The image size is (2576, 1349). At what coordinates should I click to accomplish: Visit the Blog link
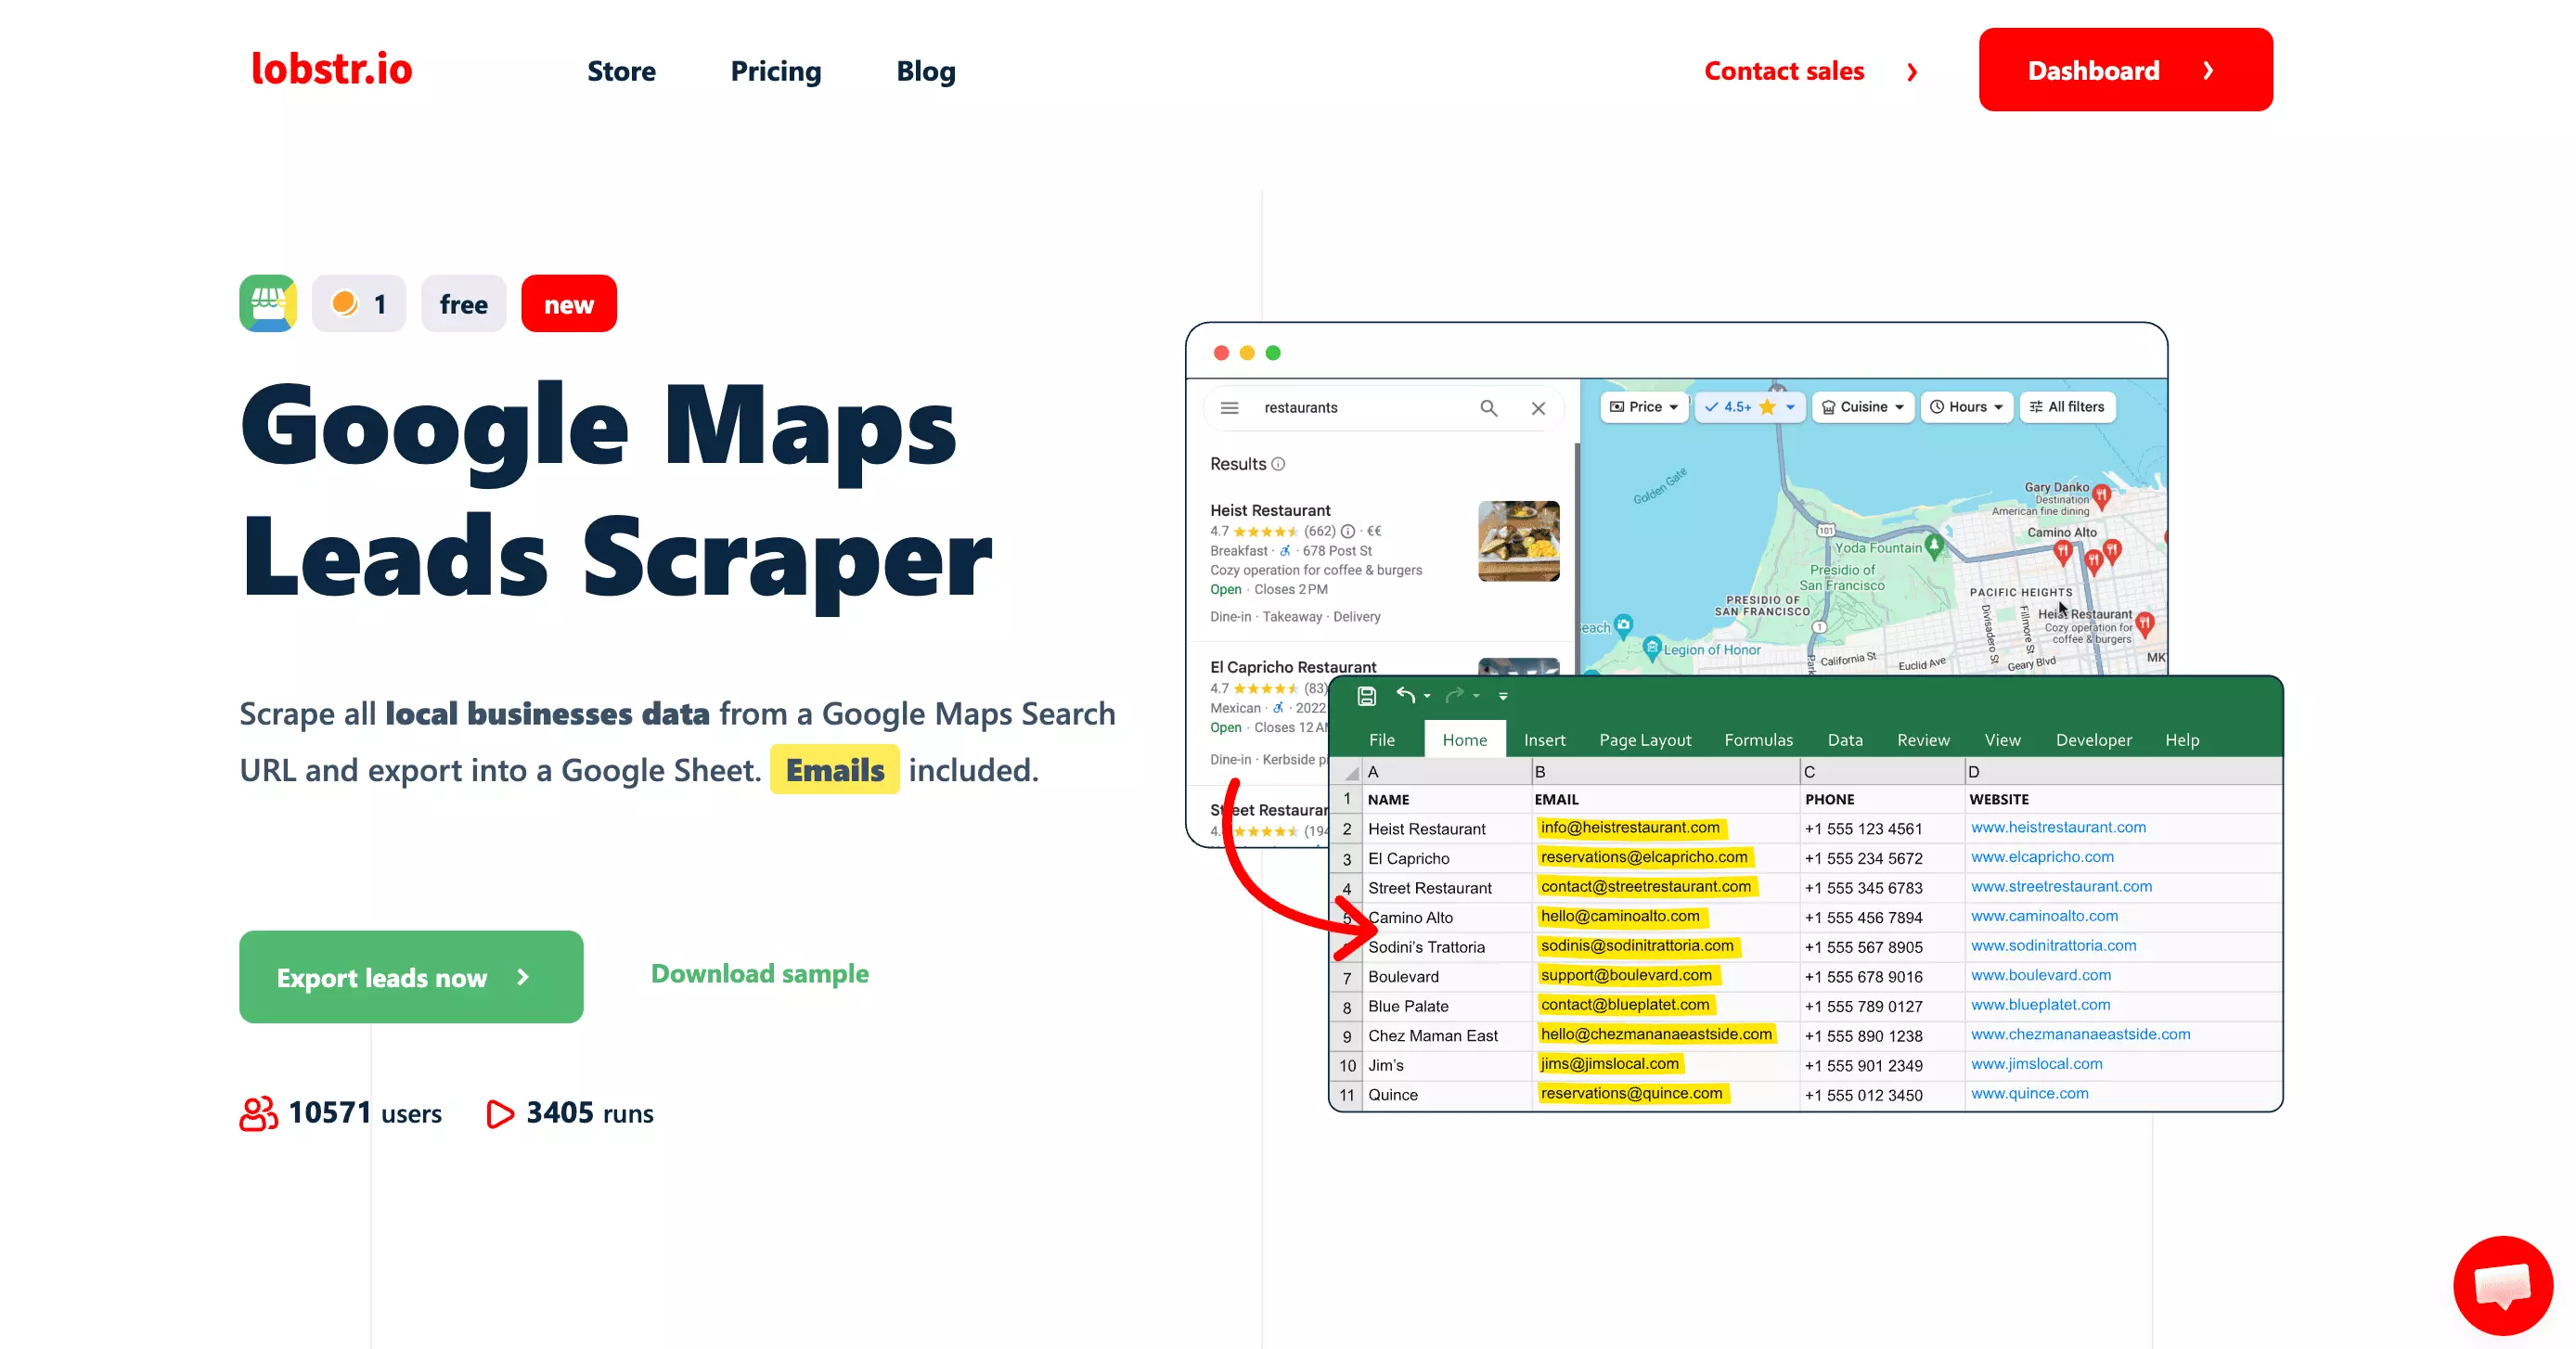[x=925, y=71]
